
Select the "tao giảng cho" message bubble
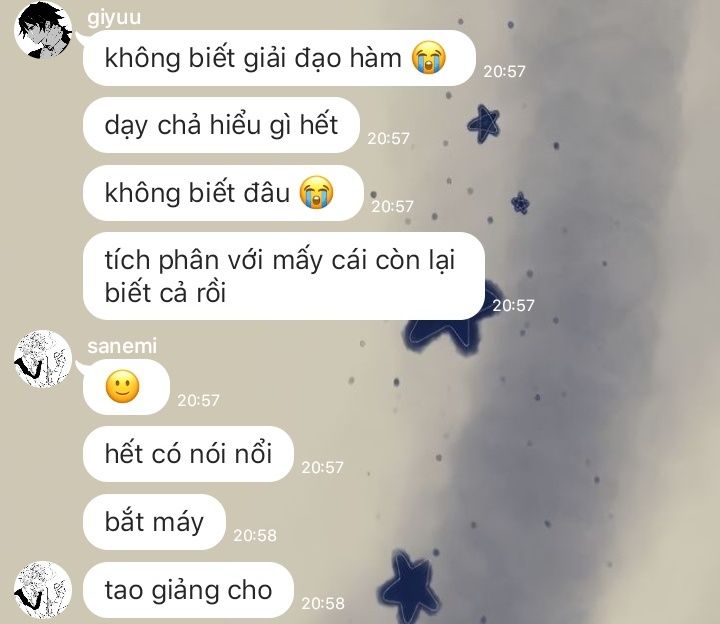[x=188, y=590]
